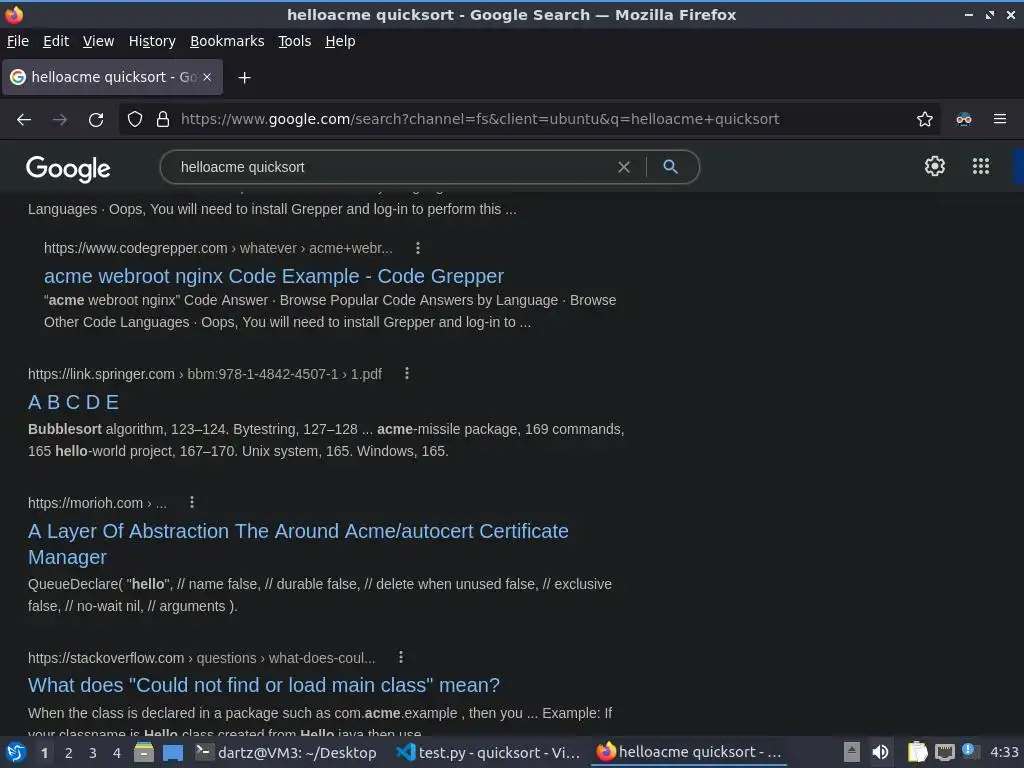Select the helloacme quicksort browser tab

coord(112,77)
